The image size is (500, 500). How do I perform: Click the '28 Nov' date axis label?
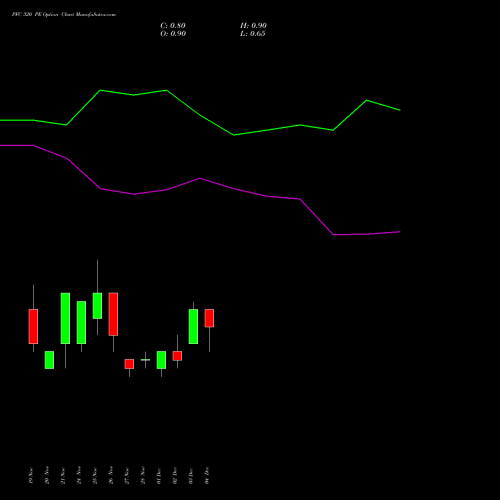(x=143, y=476)
